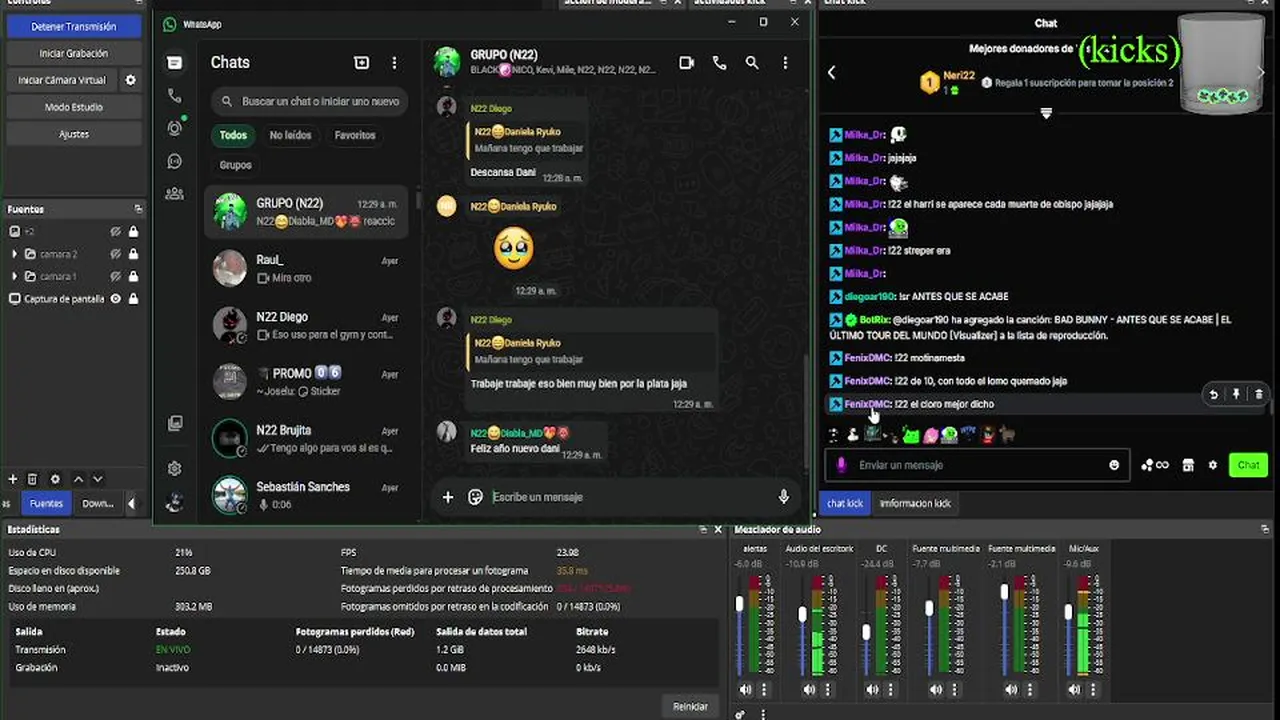Remove the selected source with the trash icon

click(x=32, y=480)
